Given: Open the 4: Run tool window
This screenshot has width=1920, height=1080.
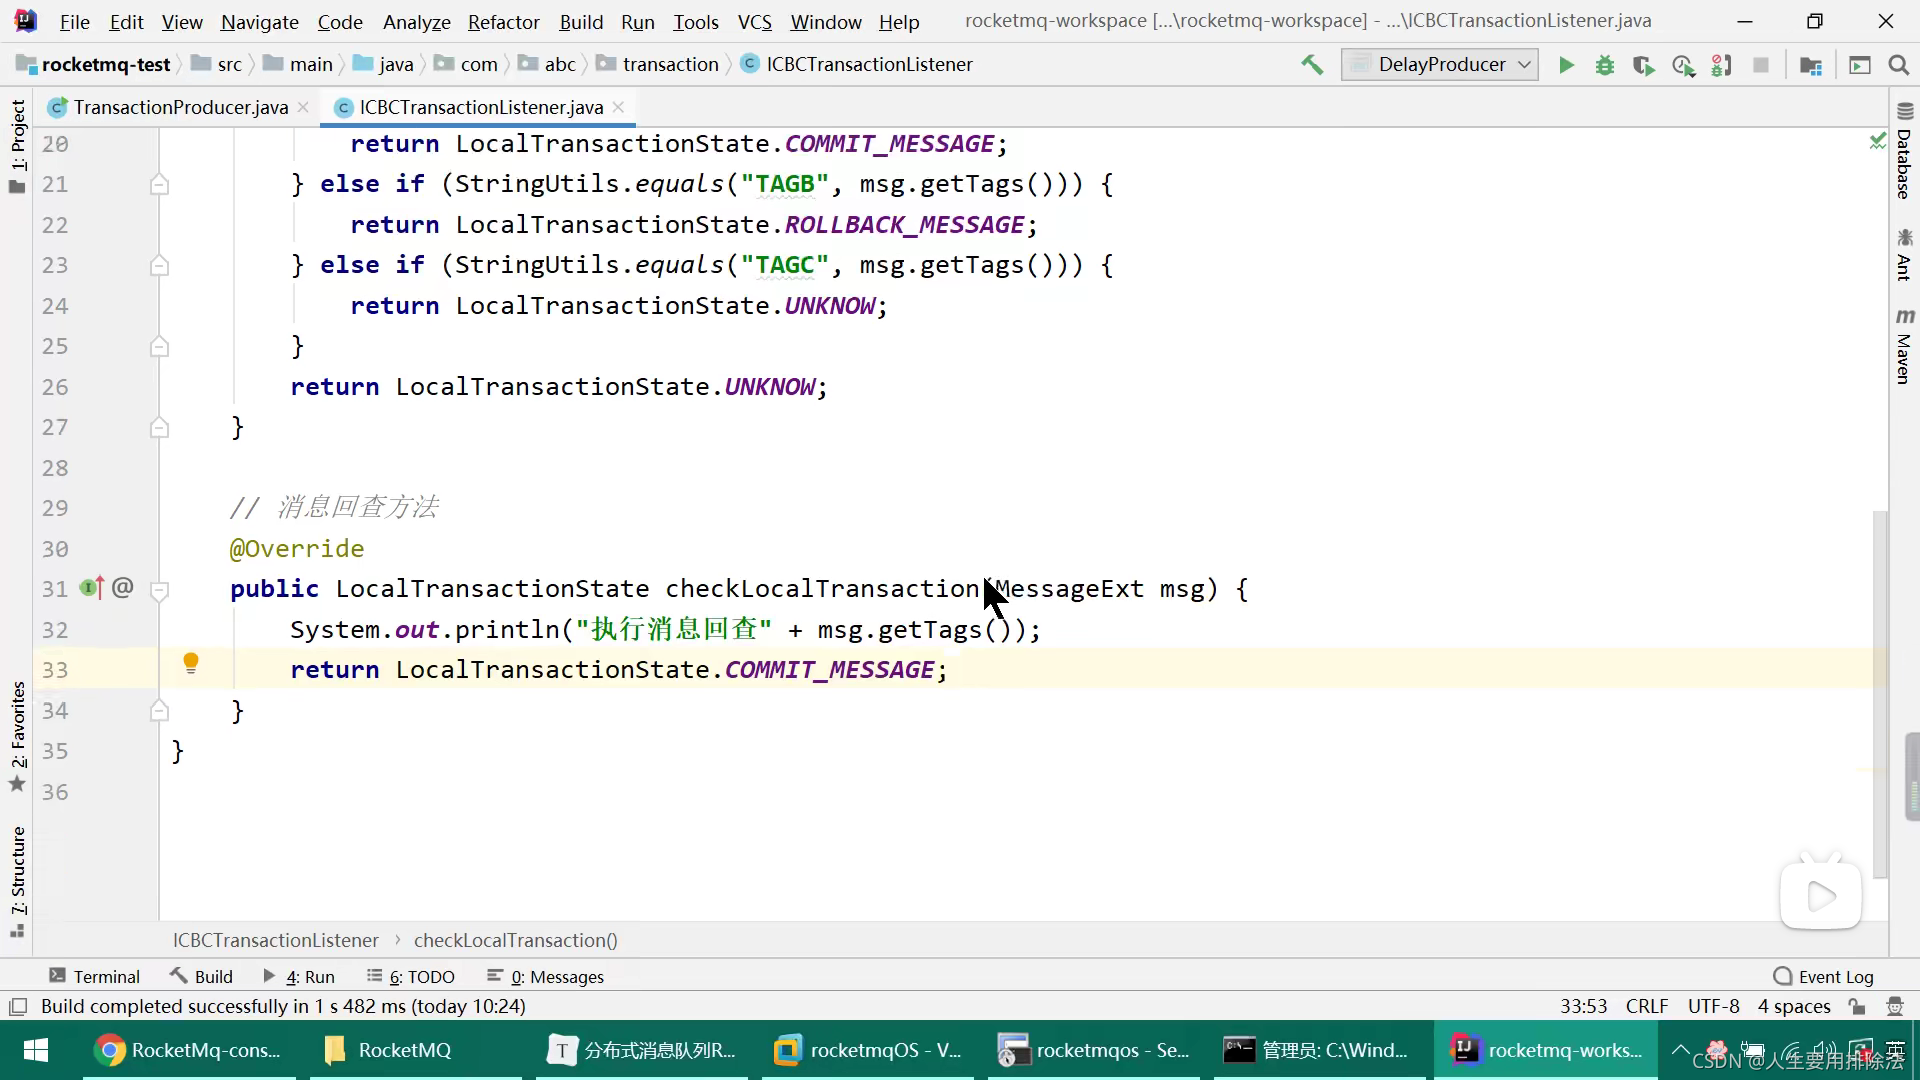Looking at the screenshot, I should [x=298, y=977].
